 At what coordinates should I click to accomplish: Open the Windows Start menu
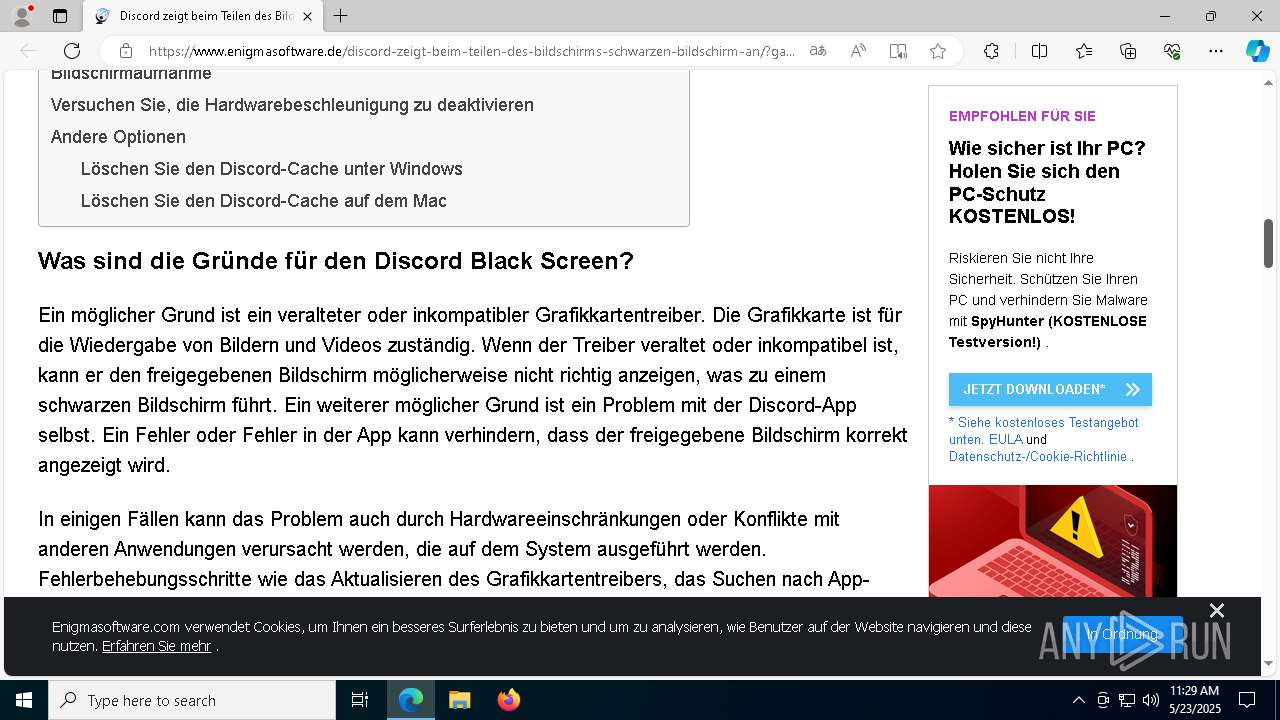(24, 700)
